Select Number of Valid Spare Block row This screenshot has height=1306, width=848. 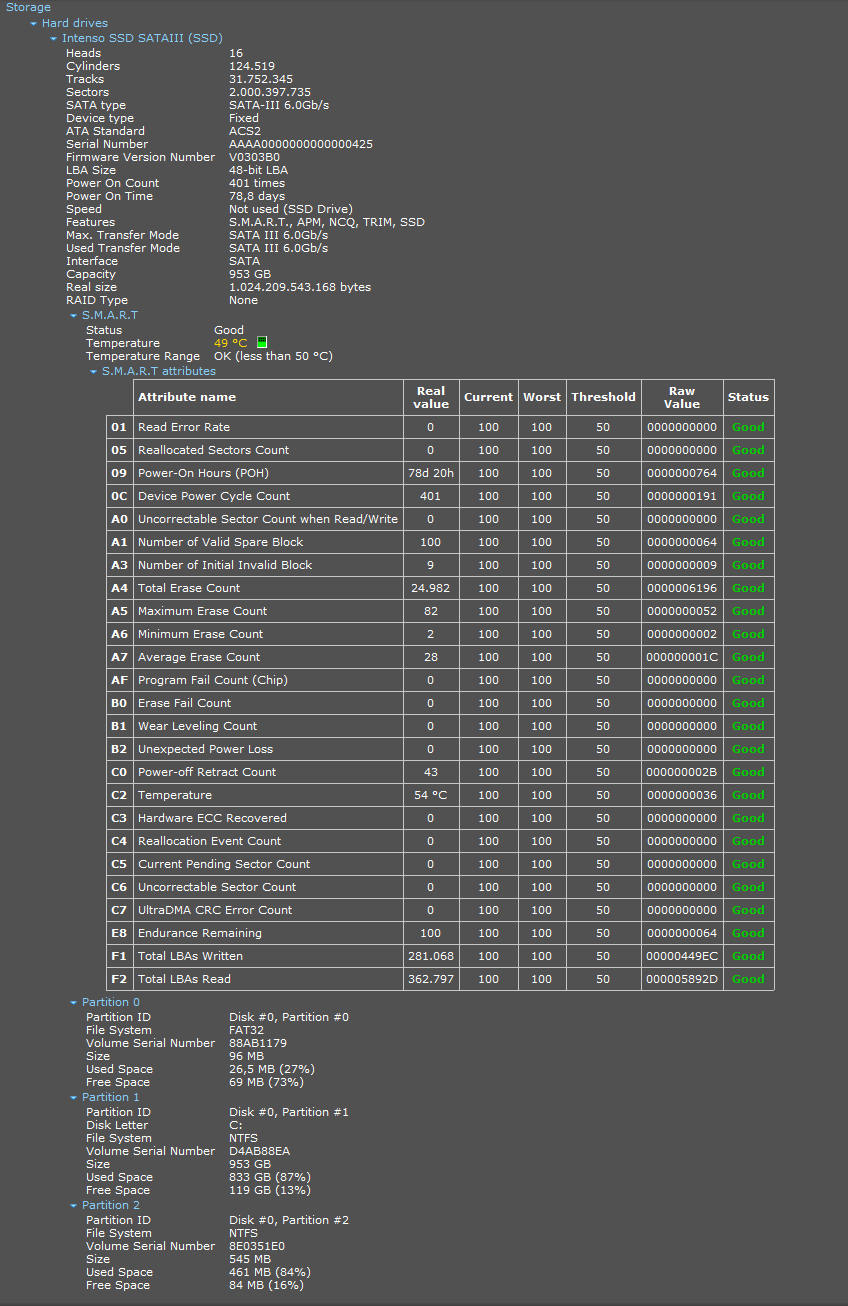(440, 542)
